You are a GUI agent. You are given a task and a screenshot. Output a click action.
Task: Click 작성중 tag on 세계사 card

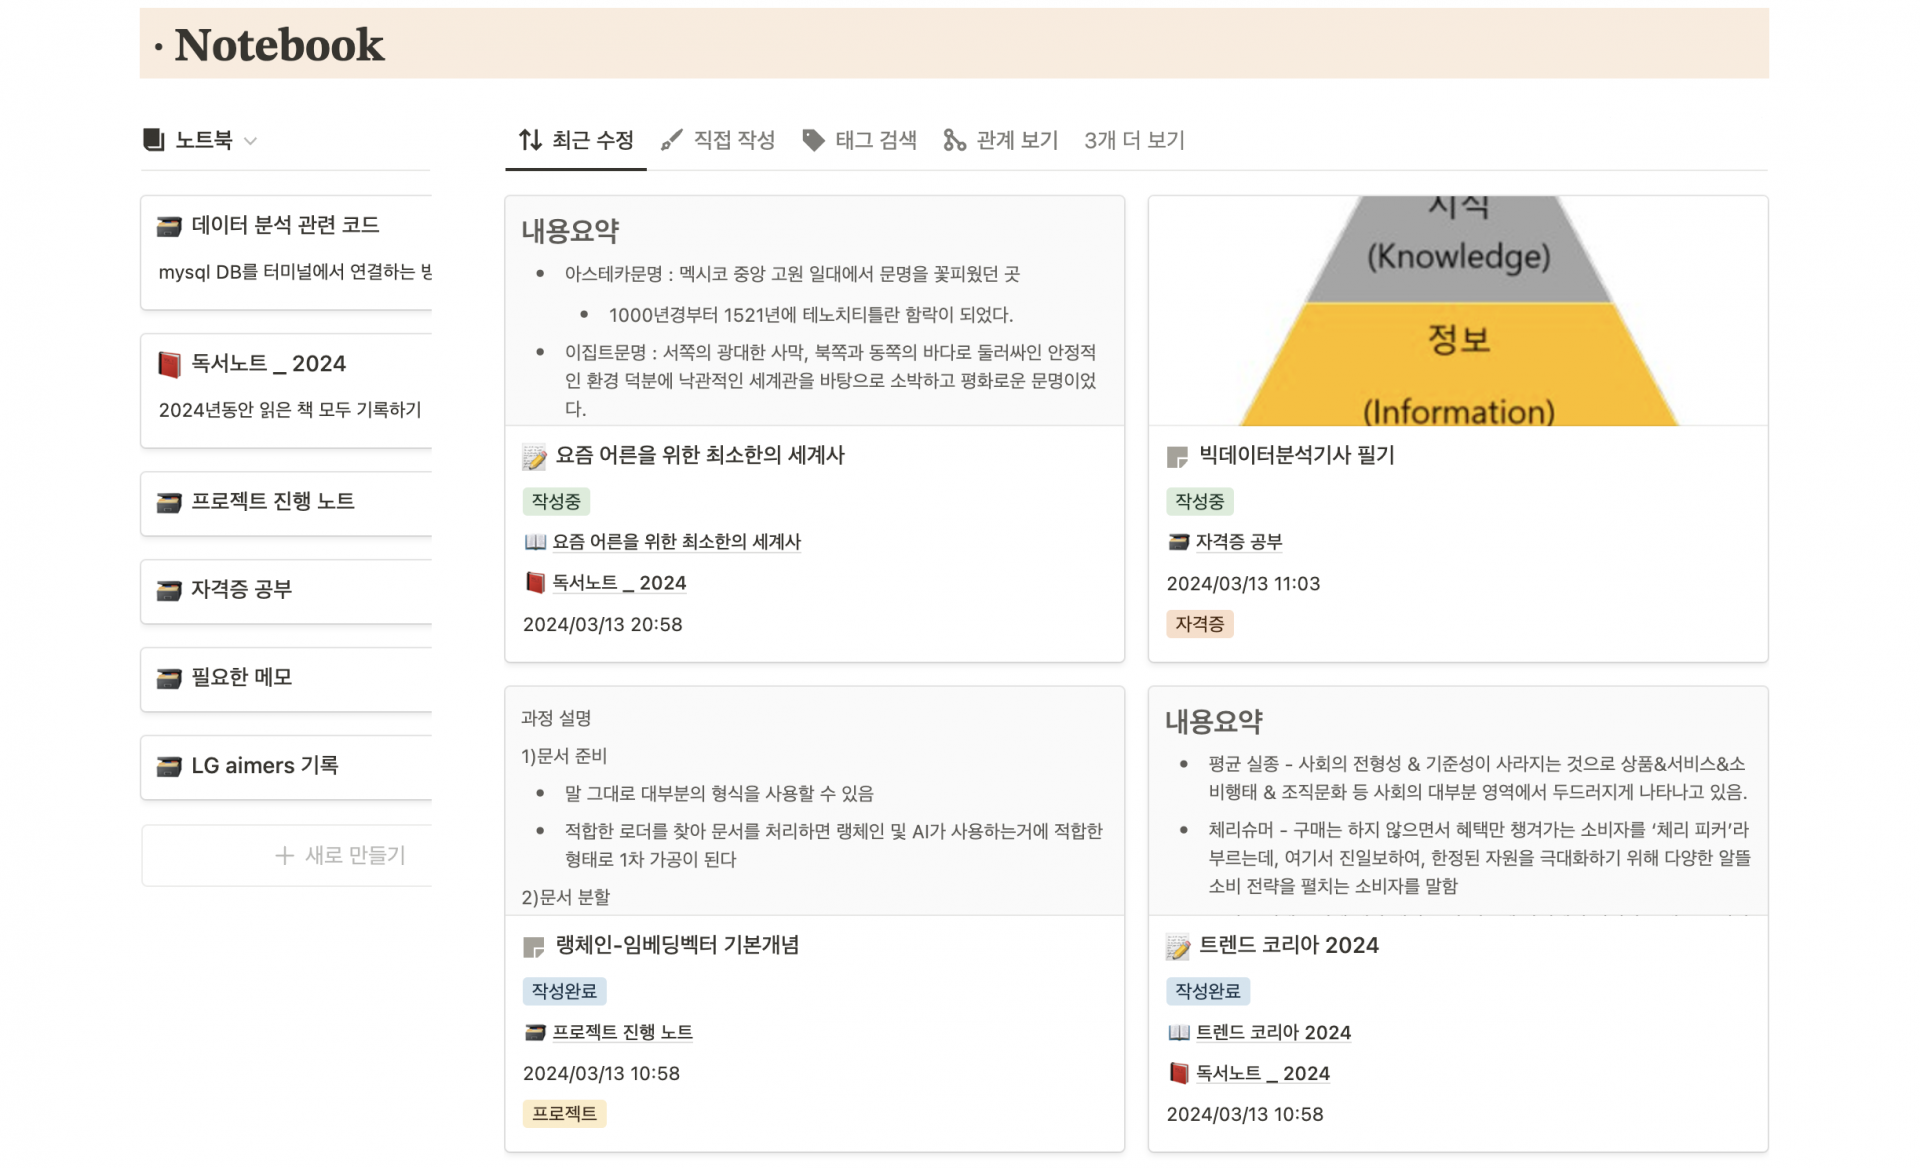pos(556,501)
